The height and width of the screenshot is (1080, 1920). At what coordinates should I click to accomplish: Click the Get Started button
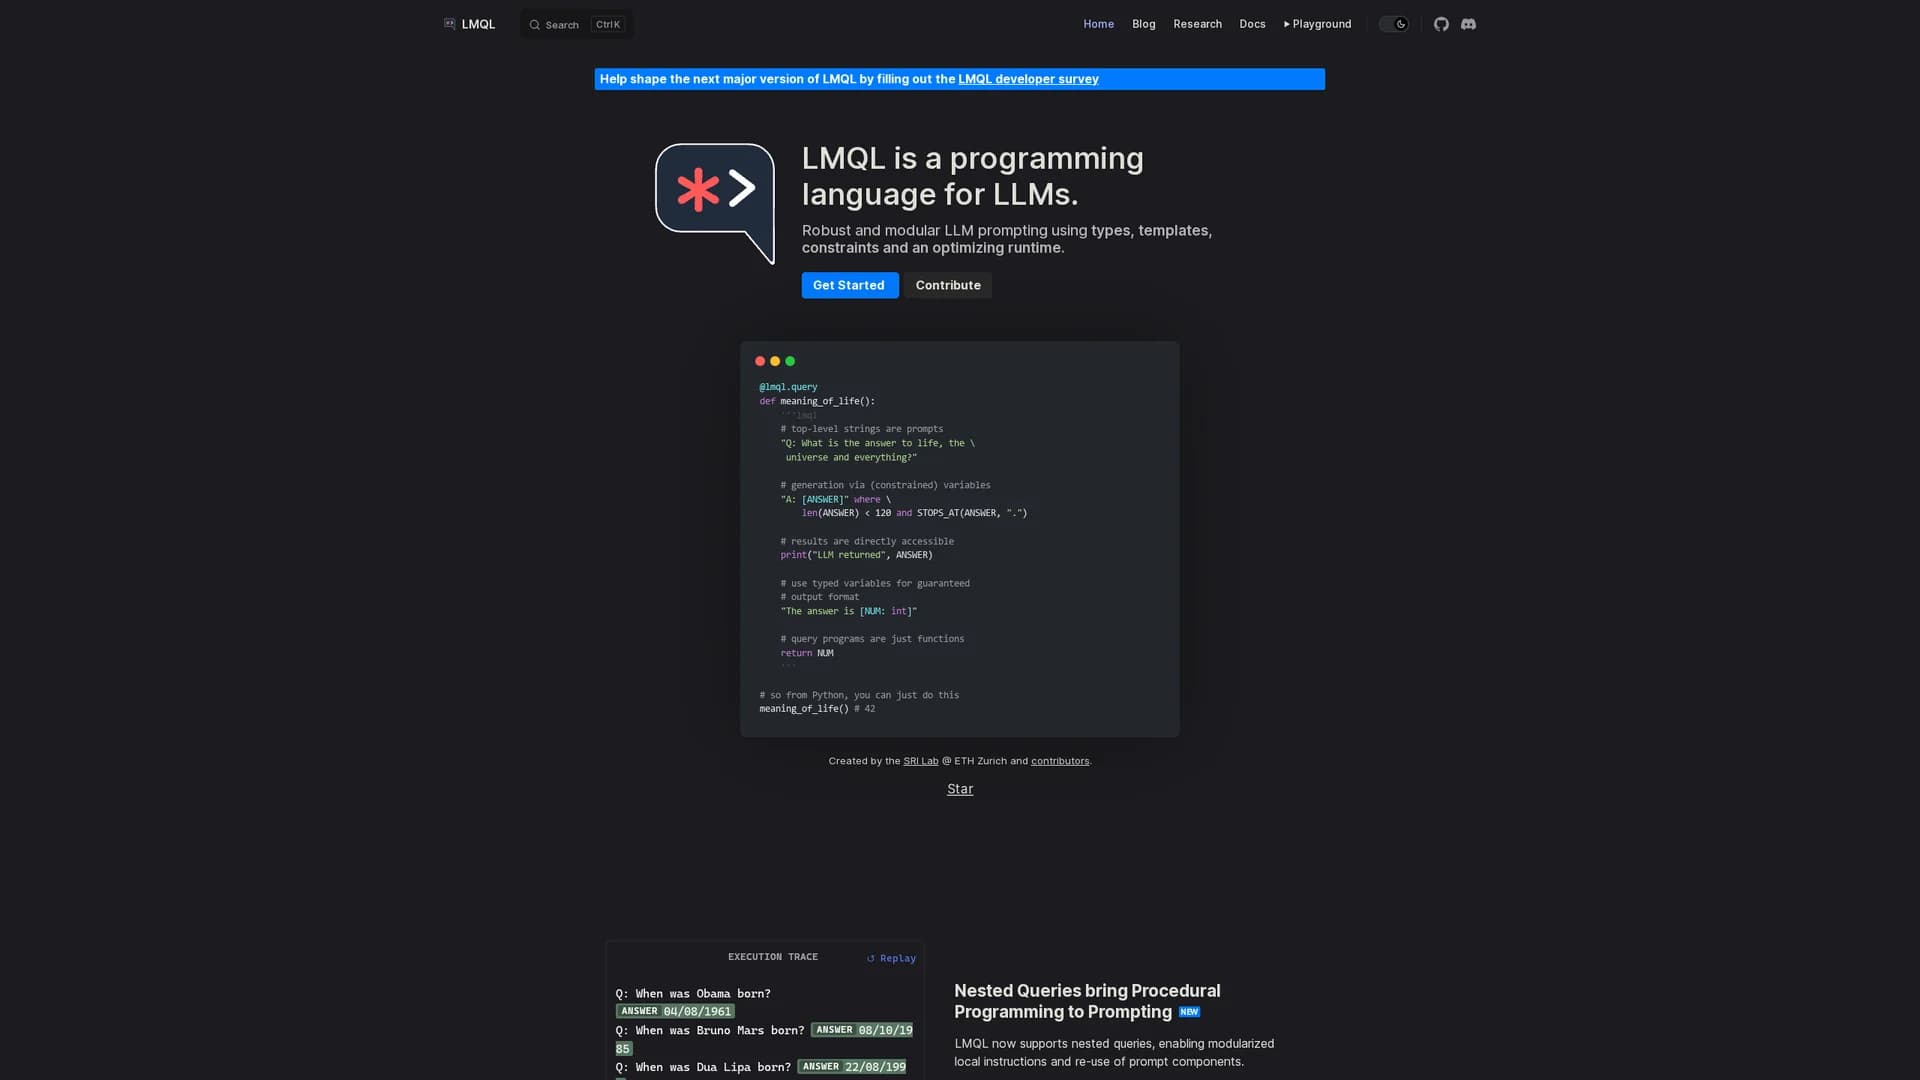849,285
